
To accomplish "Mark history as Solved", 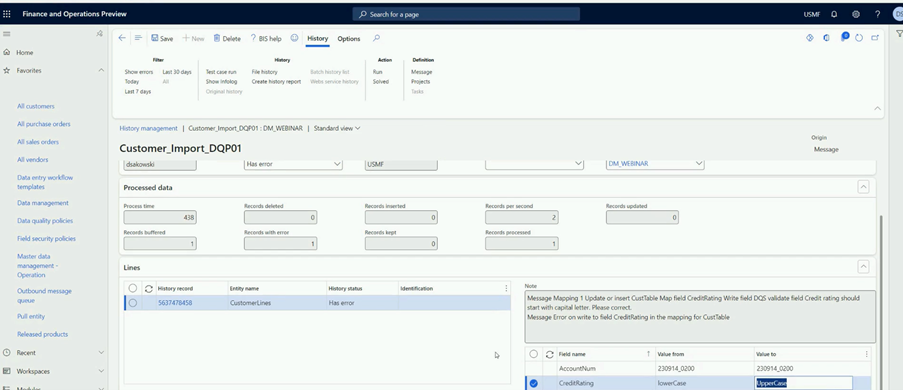I will [x=381, y=82].
